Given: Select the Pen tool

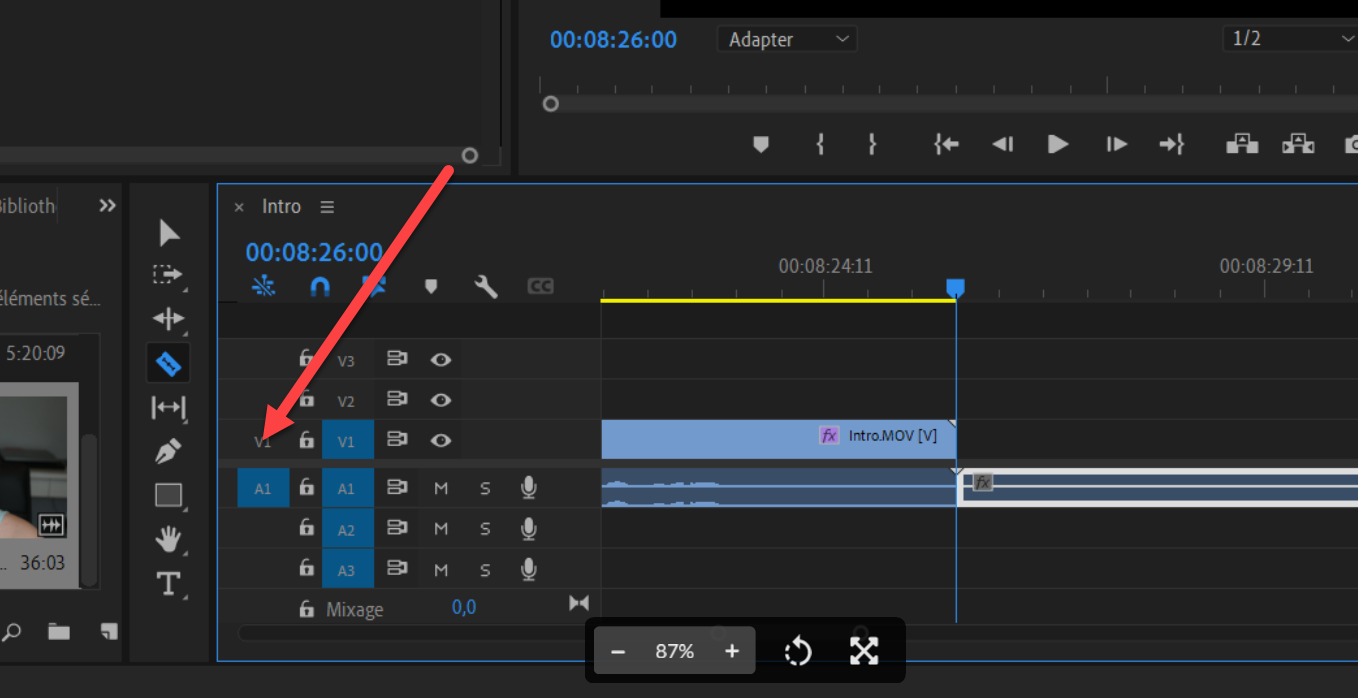Looking at the screenshot, I should [168, 451].
